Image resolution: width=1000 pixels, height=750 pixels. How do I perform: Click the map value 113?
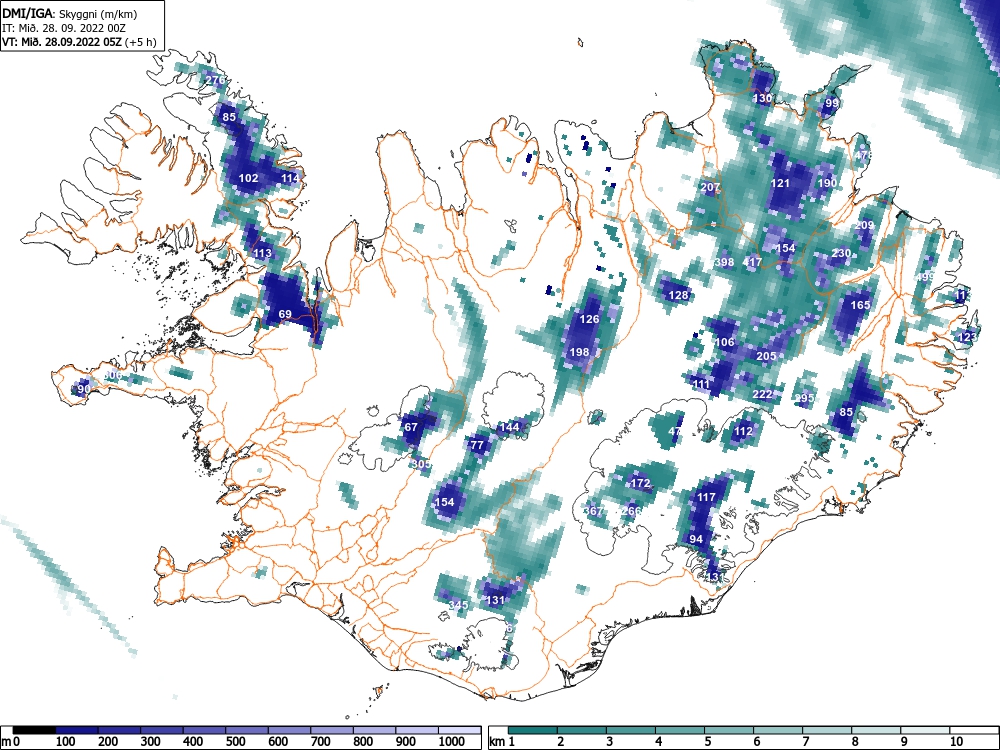(x=263, y=253)
